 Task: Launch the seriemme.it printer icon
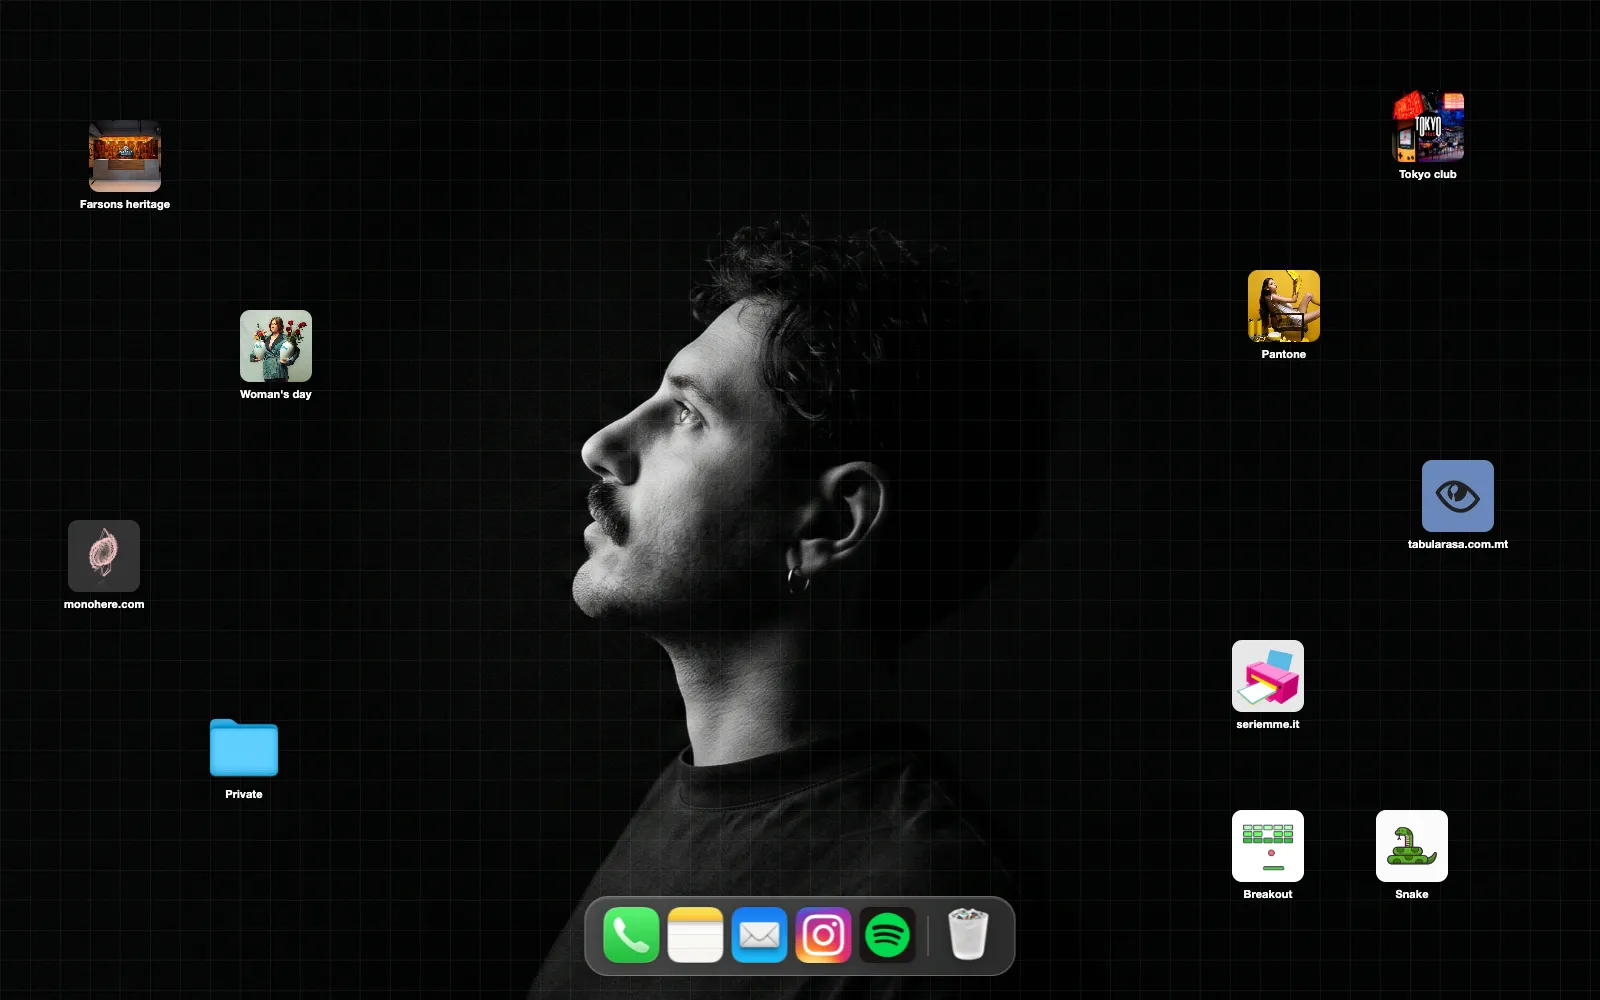[1268, 676]
